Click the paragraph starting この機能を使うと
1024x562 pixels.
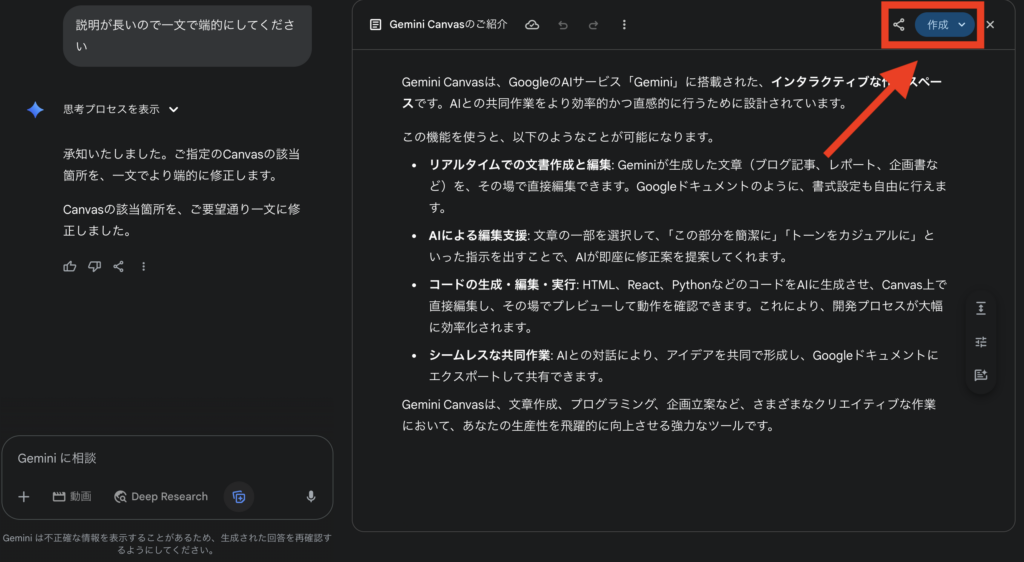[x=559, y=137]
